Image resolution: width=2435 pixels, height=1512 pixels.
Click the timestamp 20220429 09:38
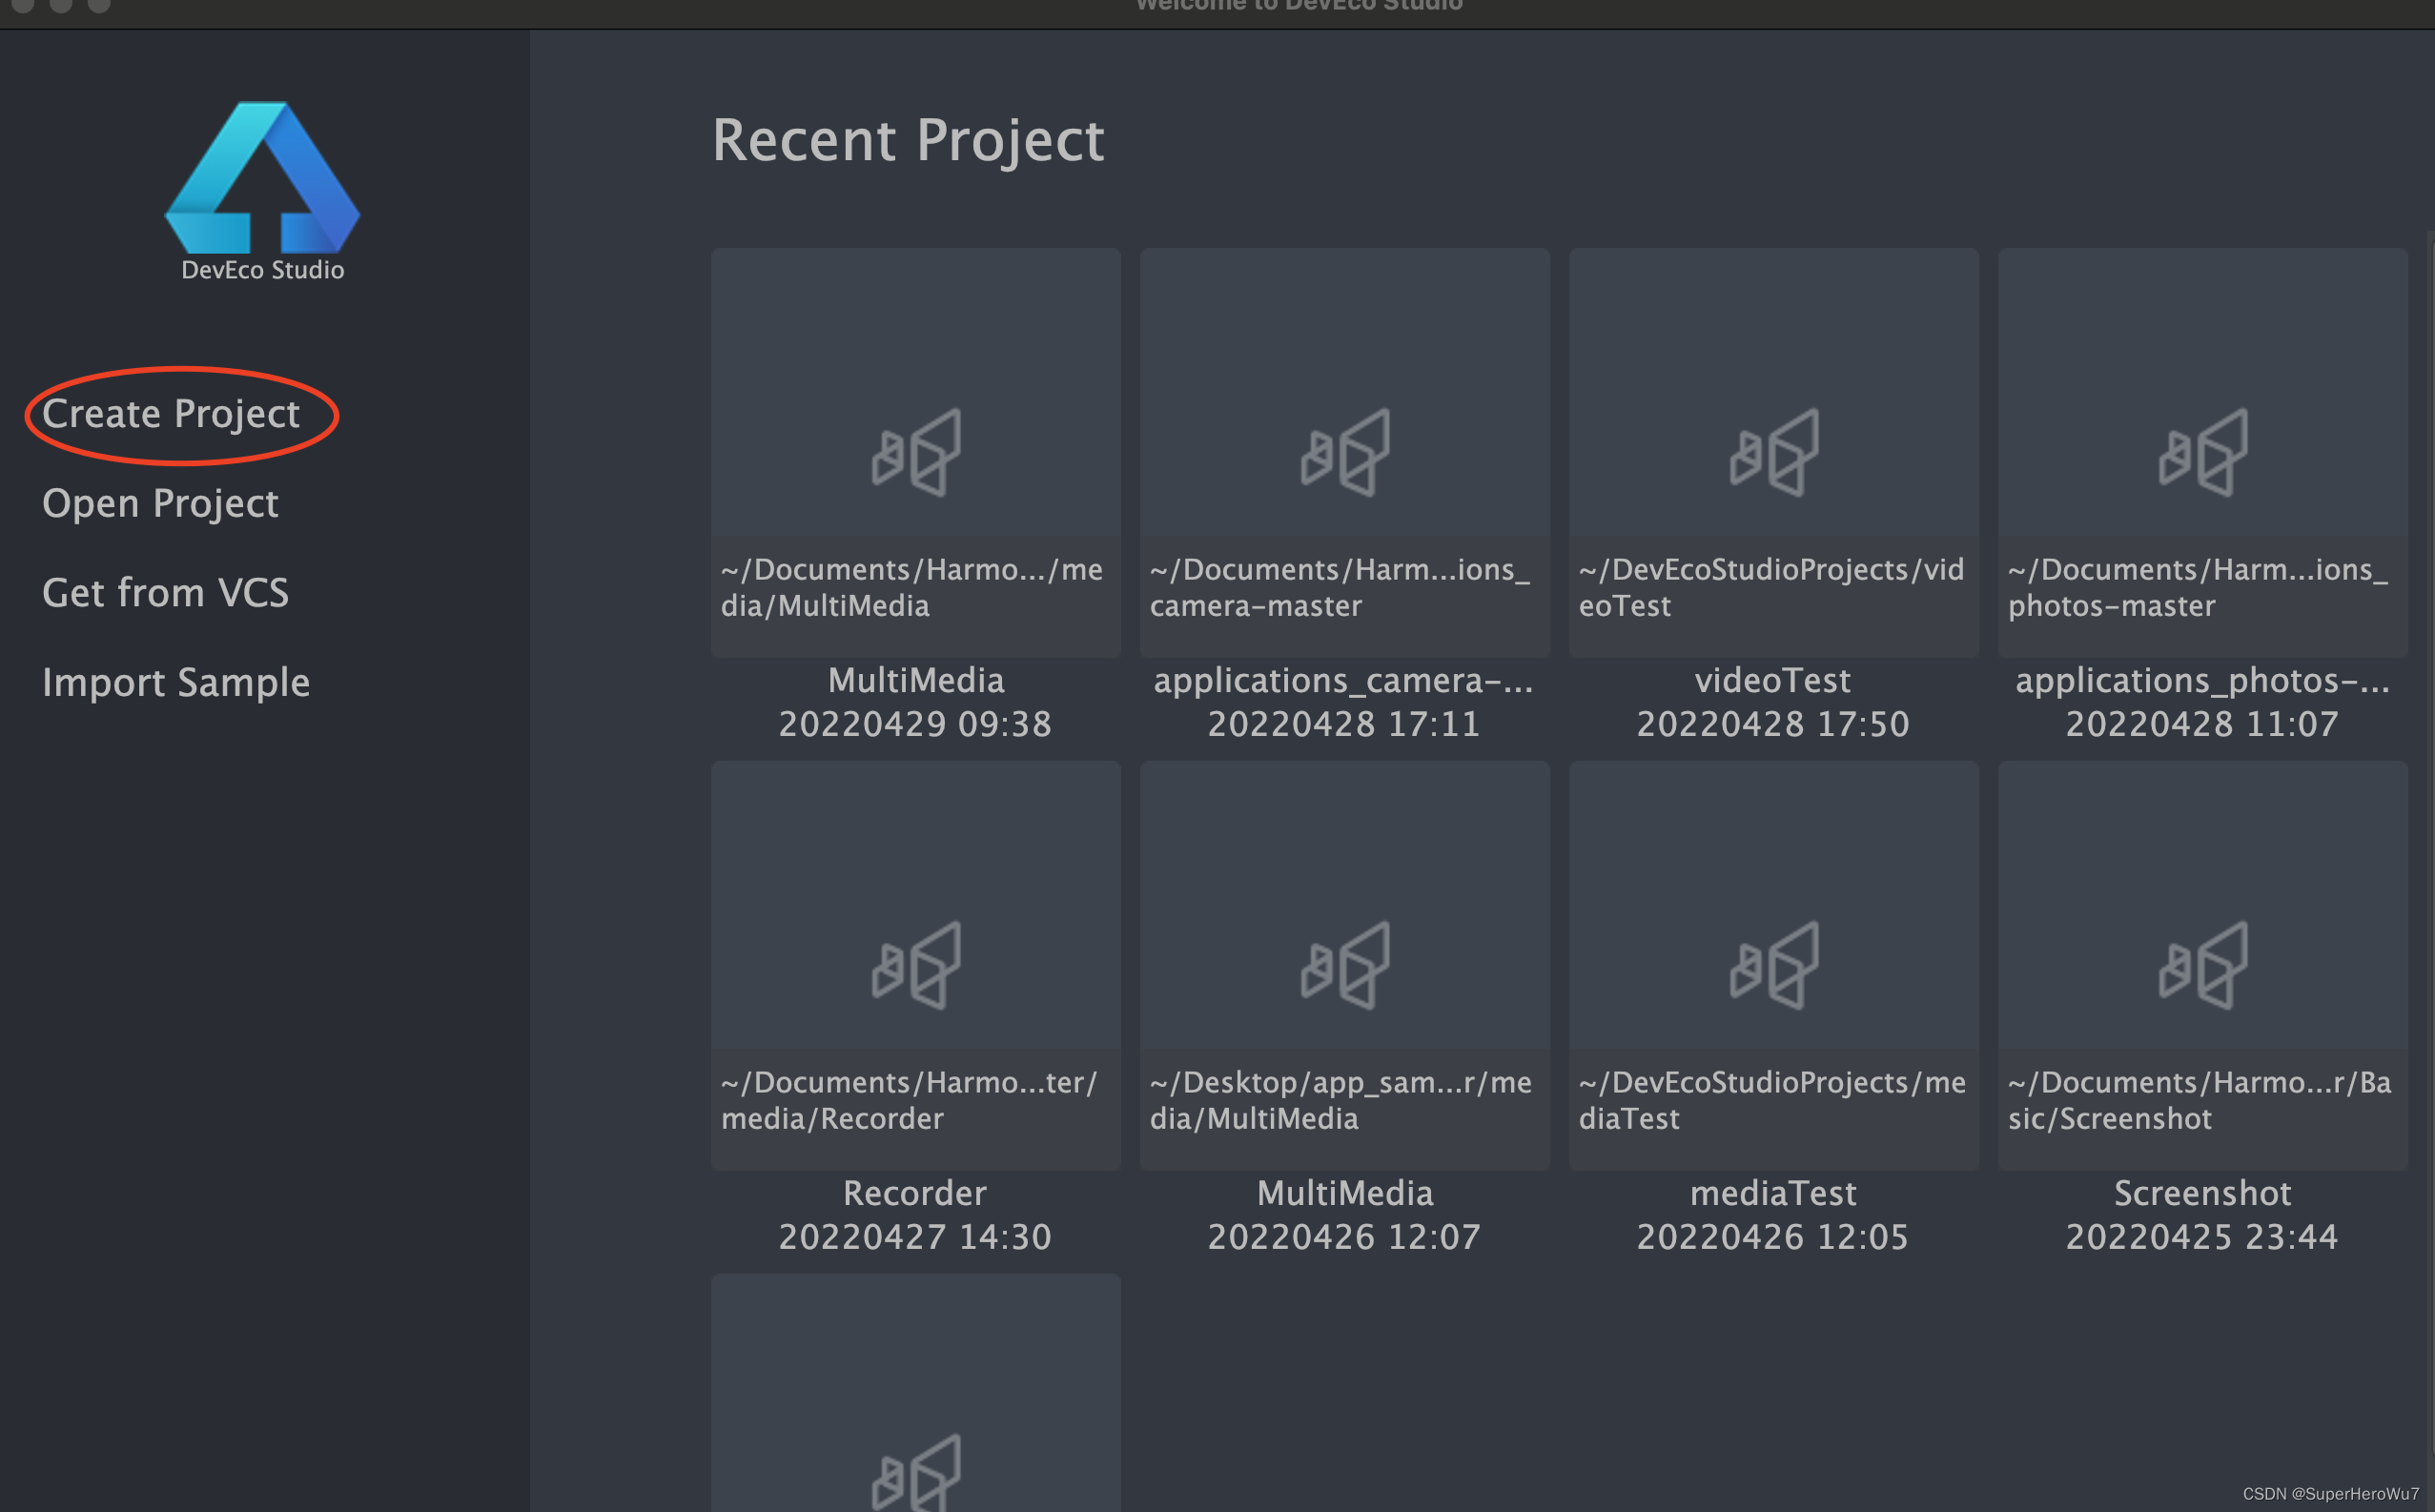[915, 724]
